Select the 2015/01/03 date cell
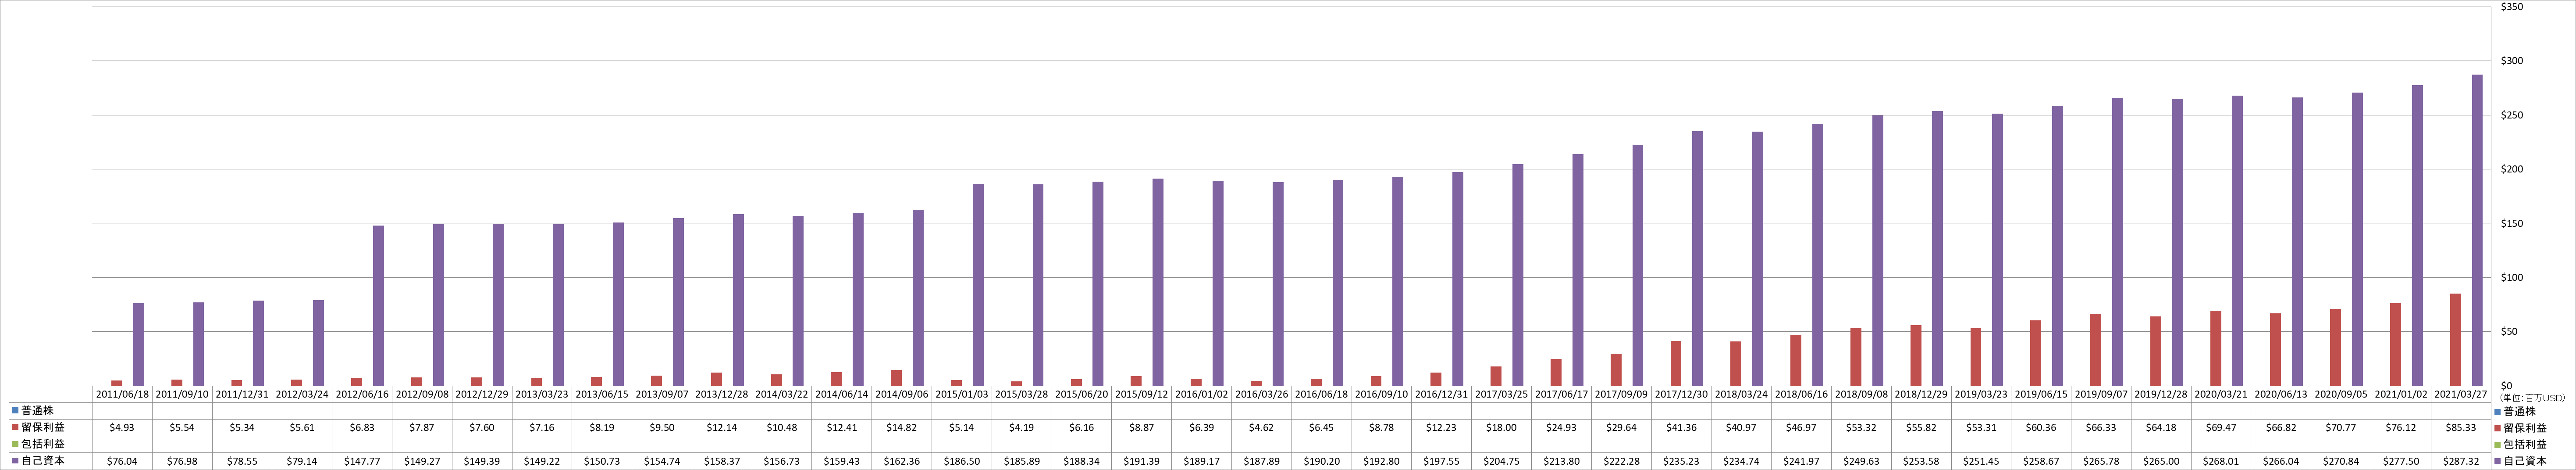 [x=962, y=394]
